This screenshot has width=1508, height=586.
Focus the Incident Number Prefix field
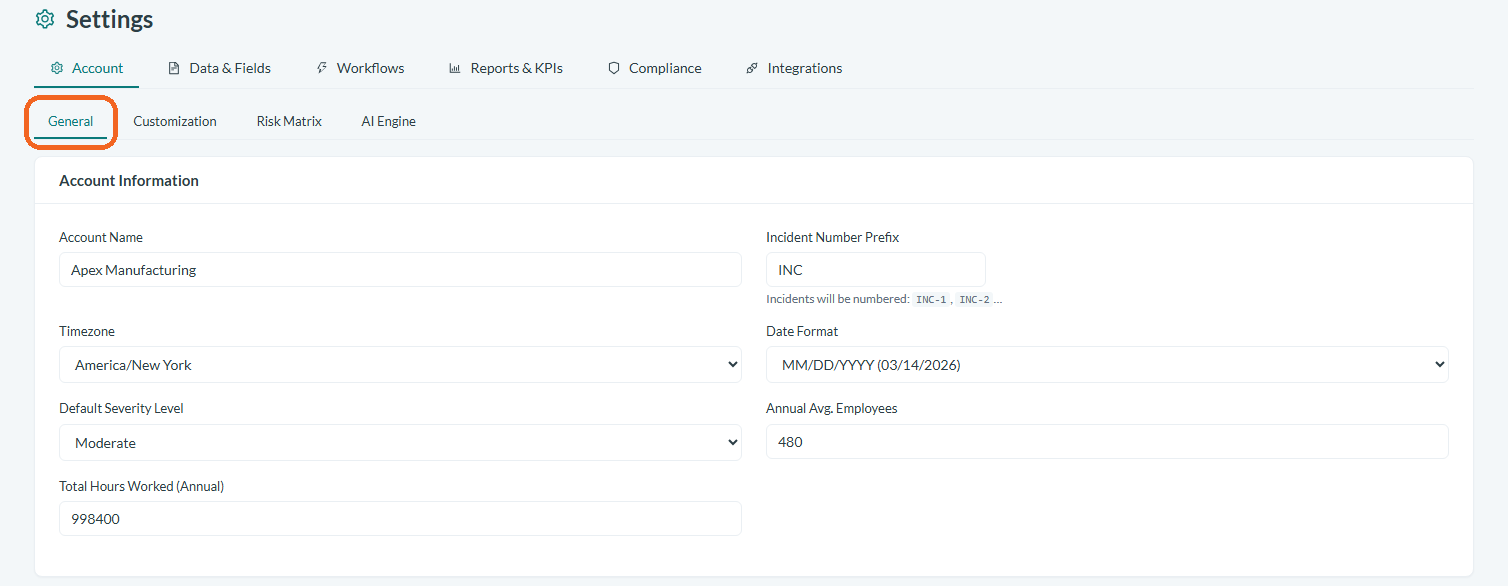click(x=876, y=270)
